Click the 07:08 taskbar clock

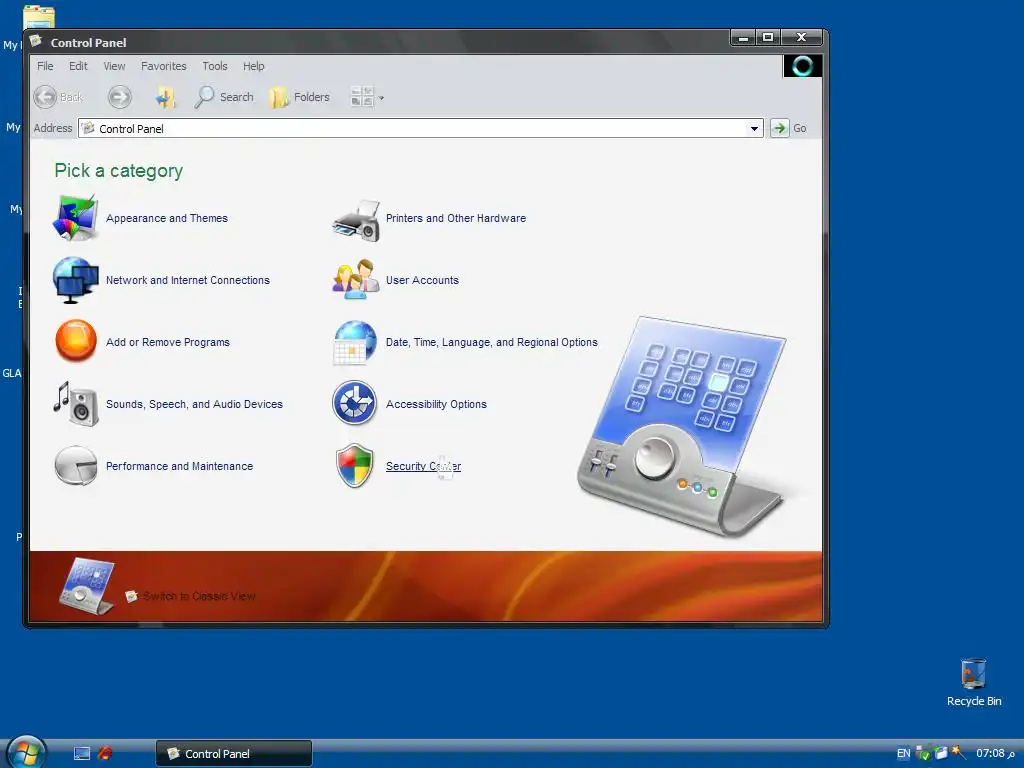tap(995, 754)
